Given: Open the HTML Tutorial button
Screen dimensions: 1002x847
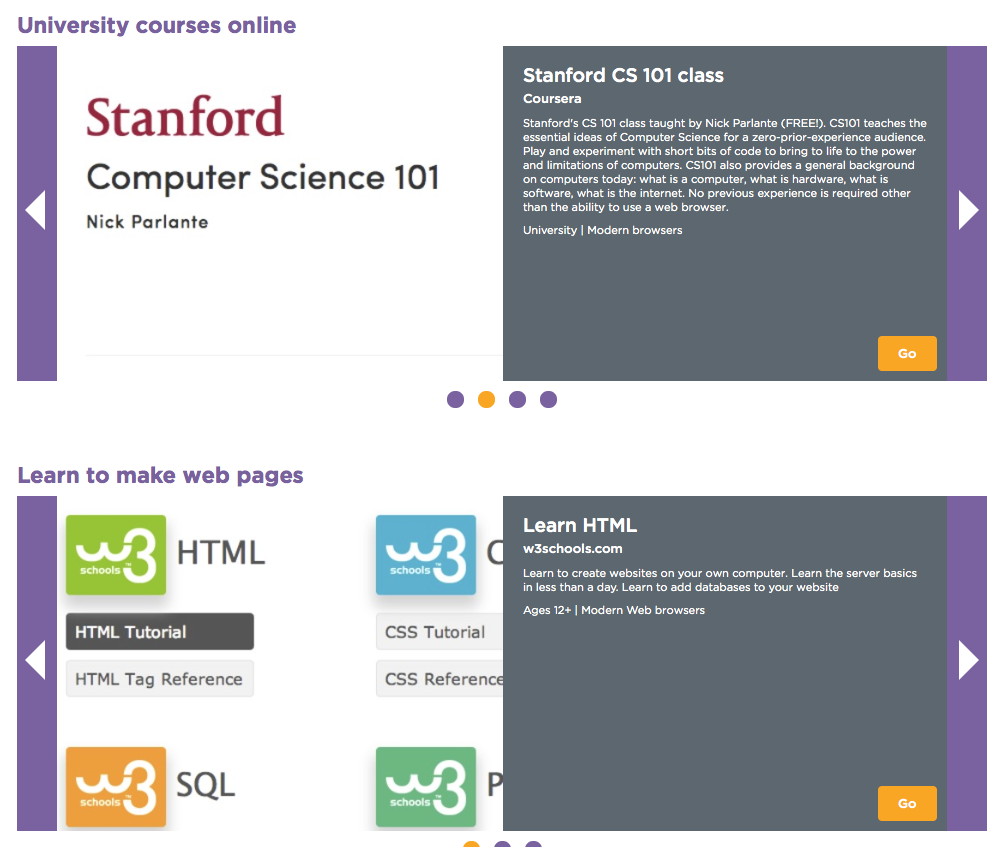Looking at the screenshot, I should point(160,632).
